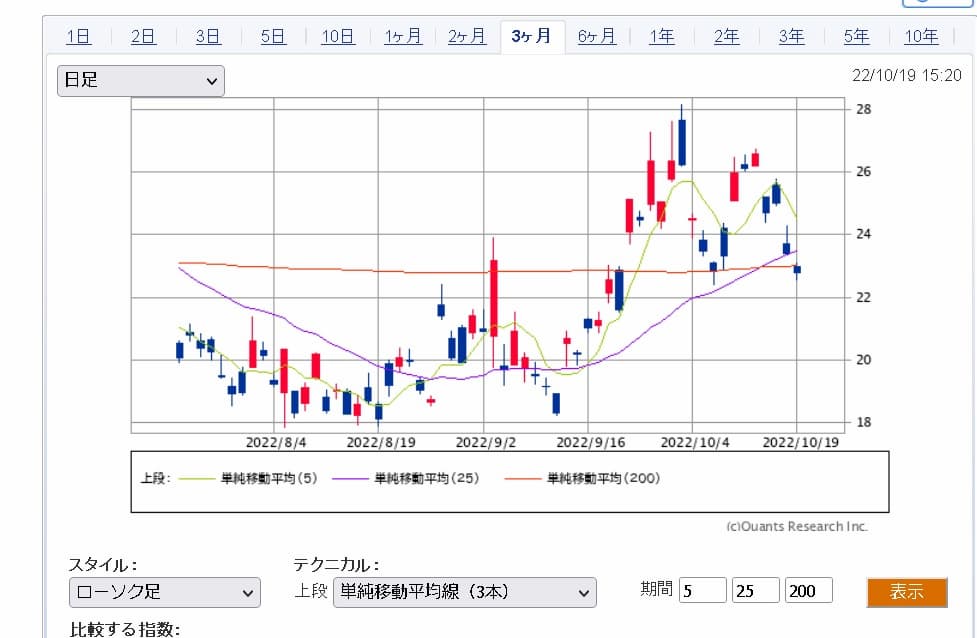Switch to the 1日 period tab
Screen dimensions: 977x638
click(x=79, y=37)
